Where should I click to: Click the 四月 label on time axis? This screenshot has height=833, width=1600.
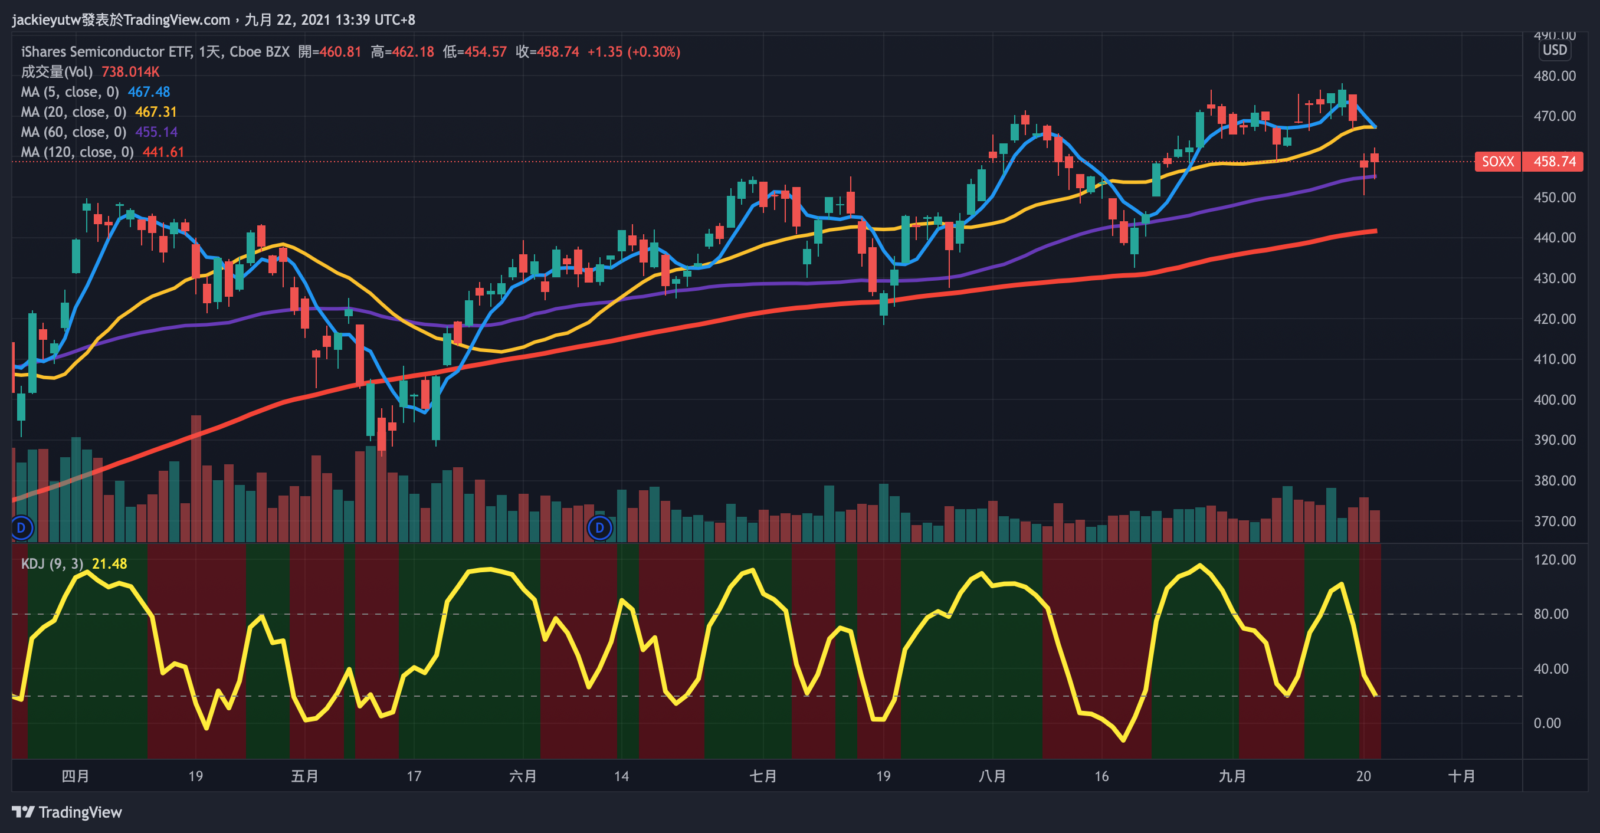coord(75,776)
